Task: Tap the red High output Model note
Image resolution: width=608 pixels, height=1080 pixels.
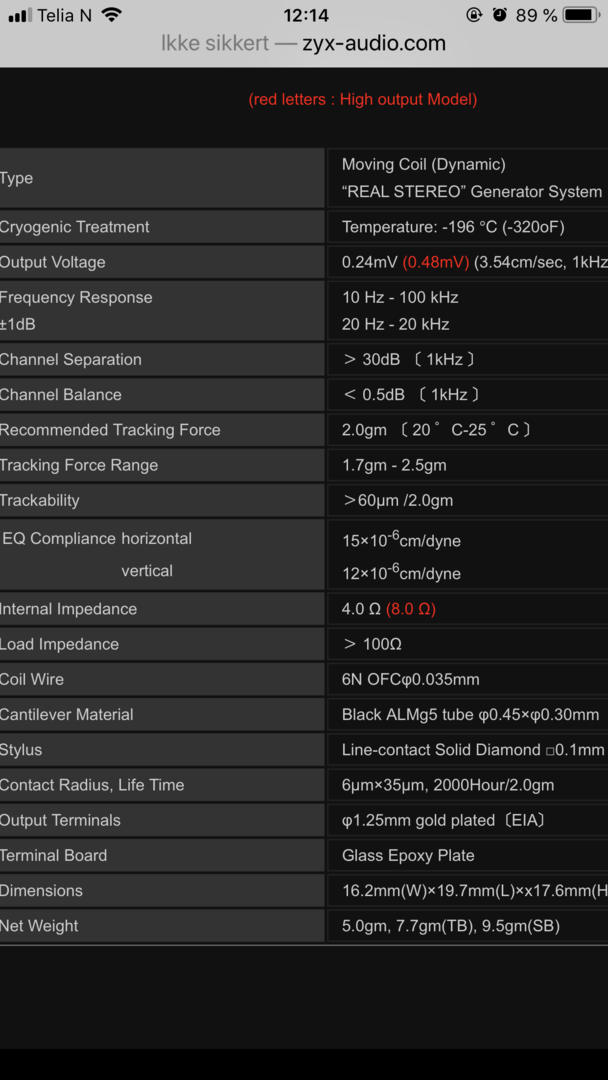Action: [x=362, y=99]
